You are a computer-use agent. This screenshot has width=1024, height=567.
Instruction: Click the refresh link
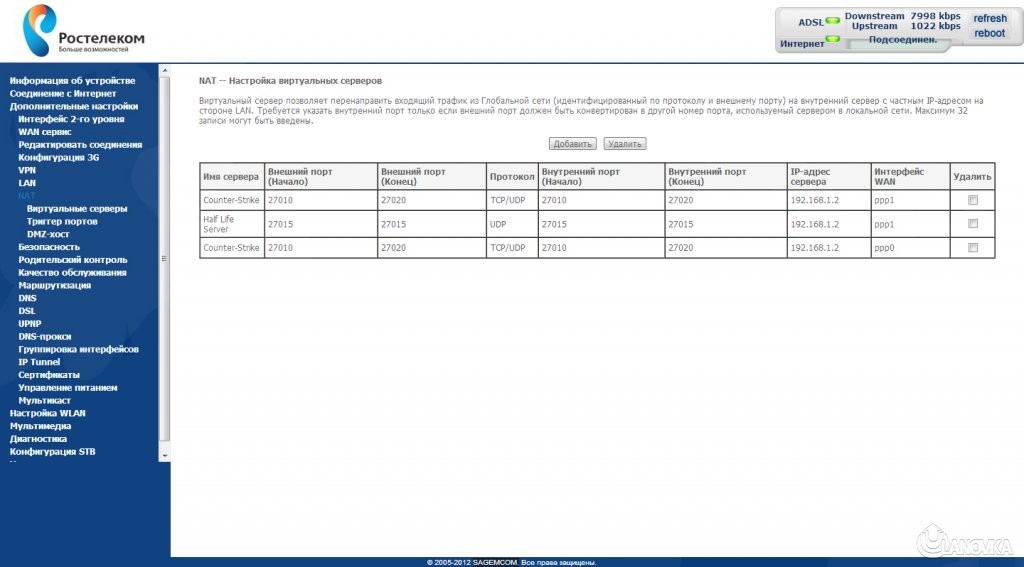tap(990, 18)
